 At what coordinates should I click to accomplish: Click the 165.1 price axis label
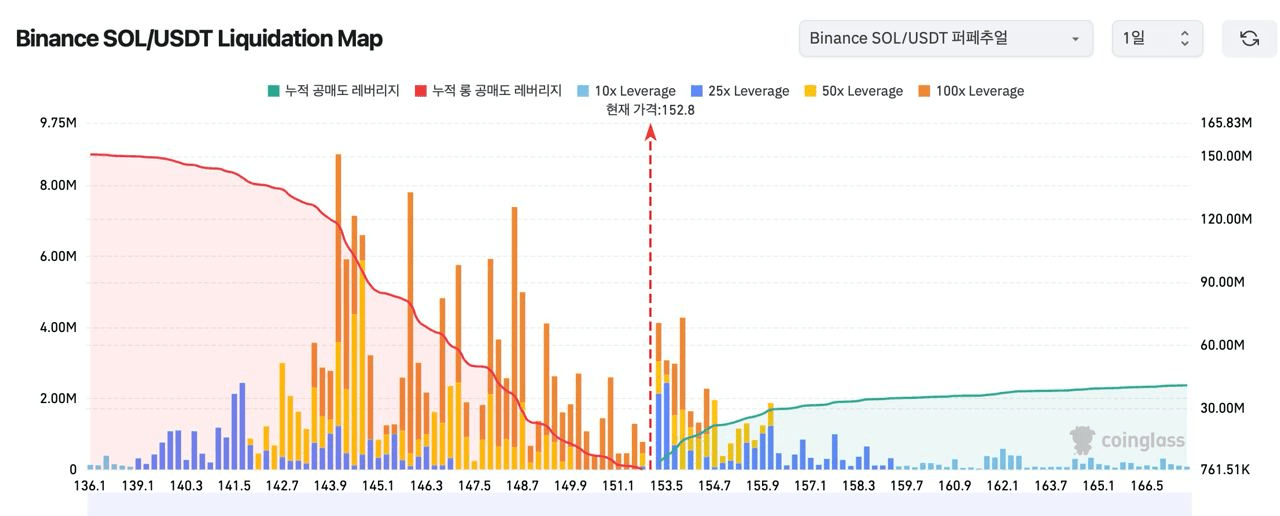click(1098, 486)
